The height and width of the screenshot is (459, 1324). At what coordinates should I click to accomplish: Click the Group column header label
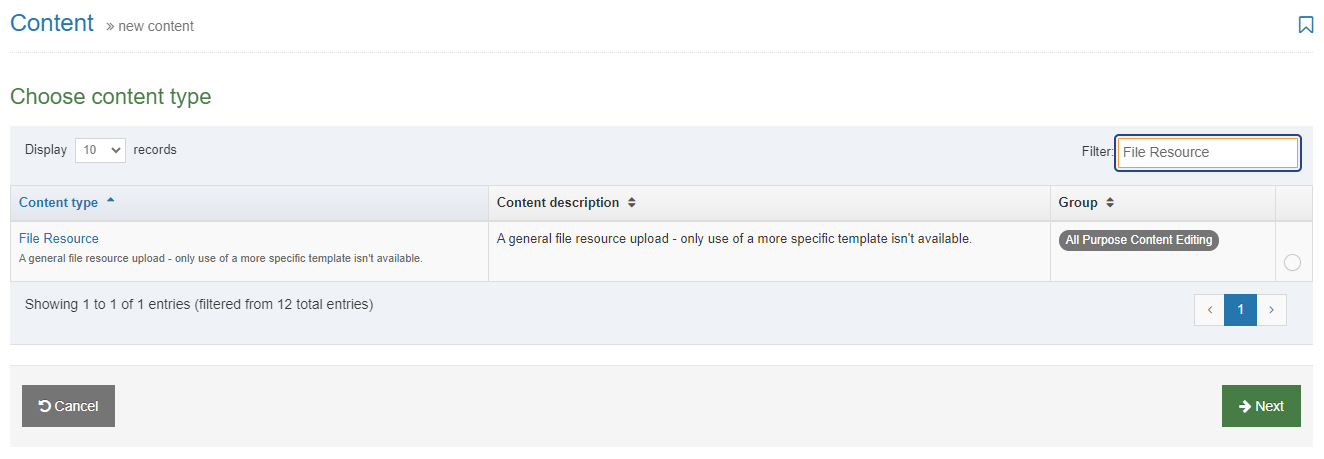pos(1077,203)
